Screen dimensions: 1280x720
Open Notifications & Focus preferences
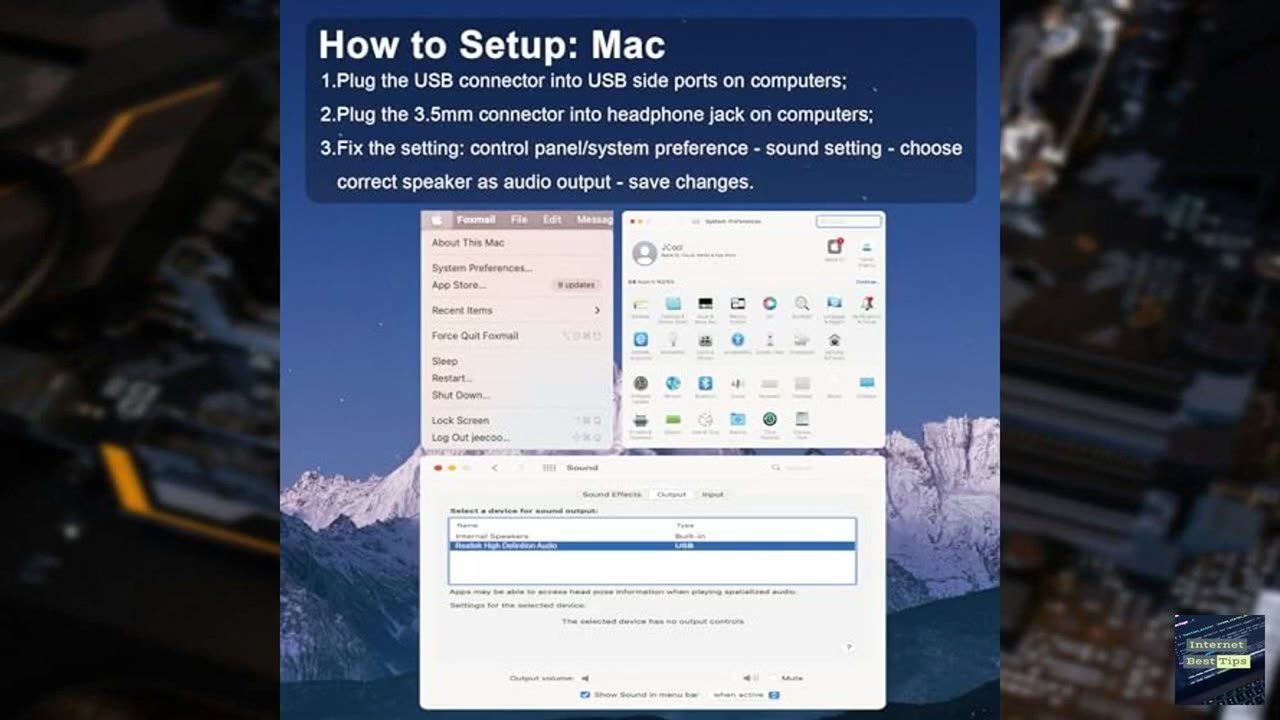[x=867, y=304]
